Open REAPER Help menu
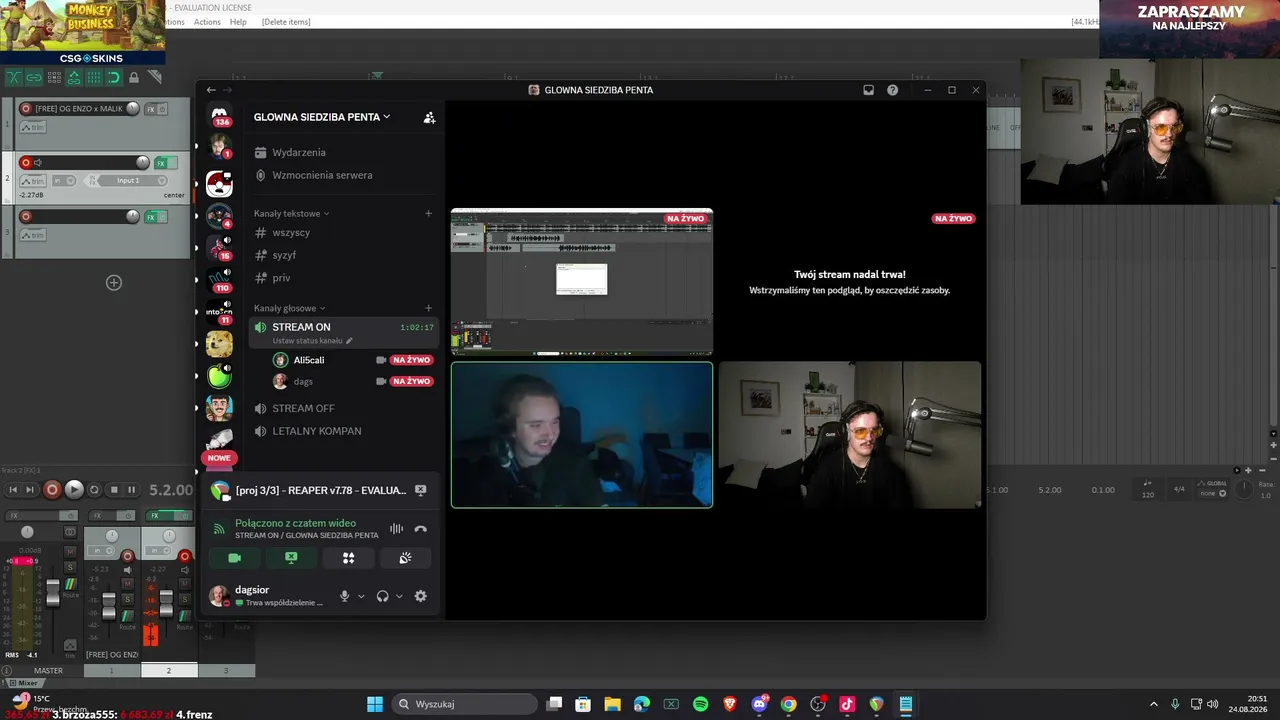Viewport: 1280px width, 720px height. point(238,22)
